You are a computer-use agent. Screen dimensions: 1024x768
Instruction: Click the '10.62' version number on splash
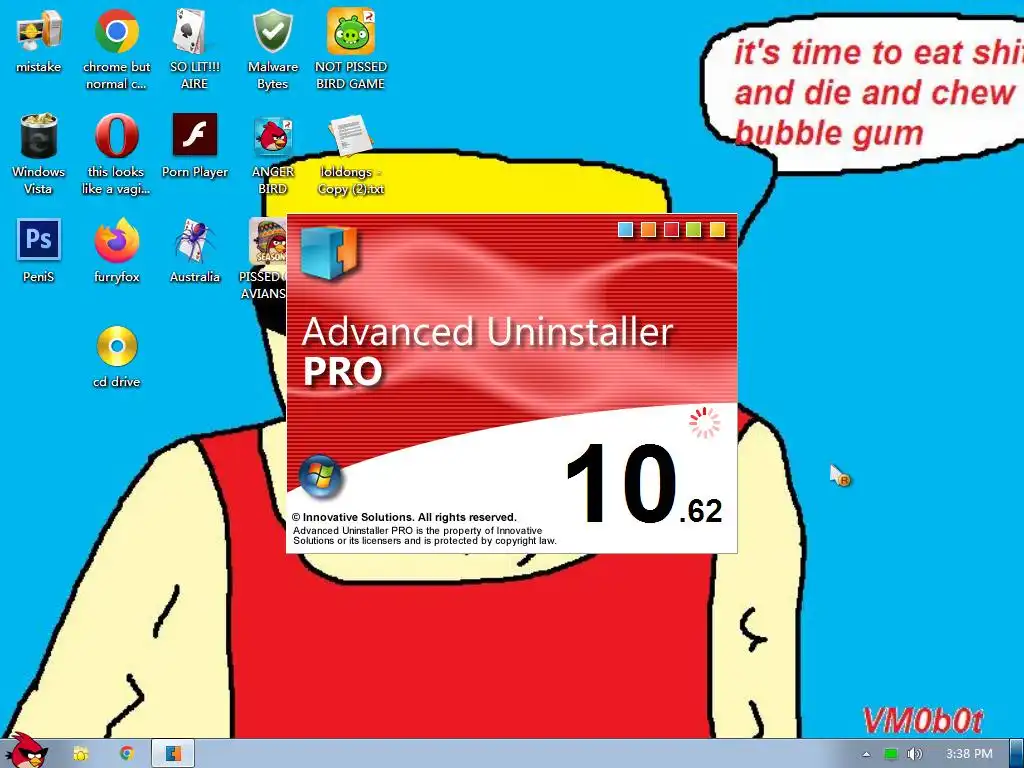(643, 484)
